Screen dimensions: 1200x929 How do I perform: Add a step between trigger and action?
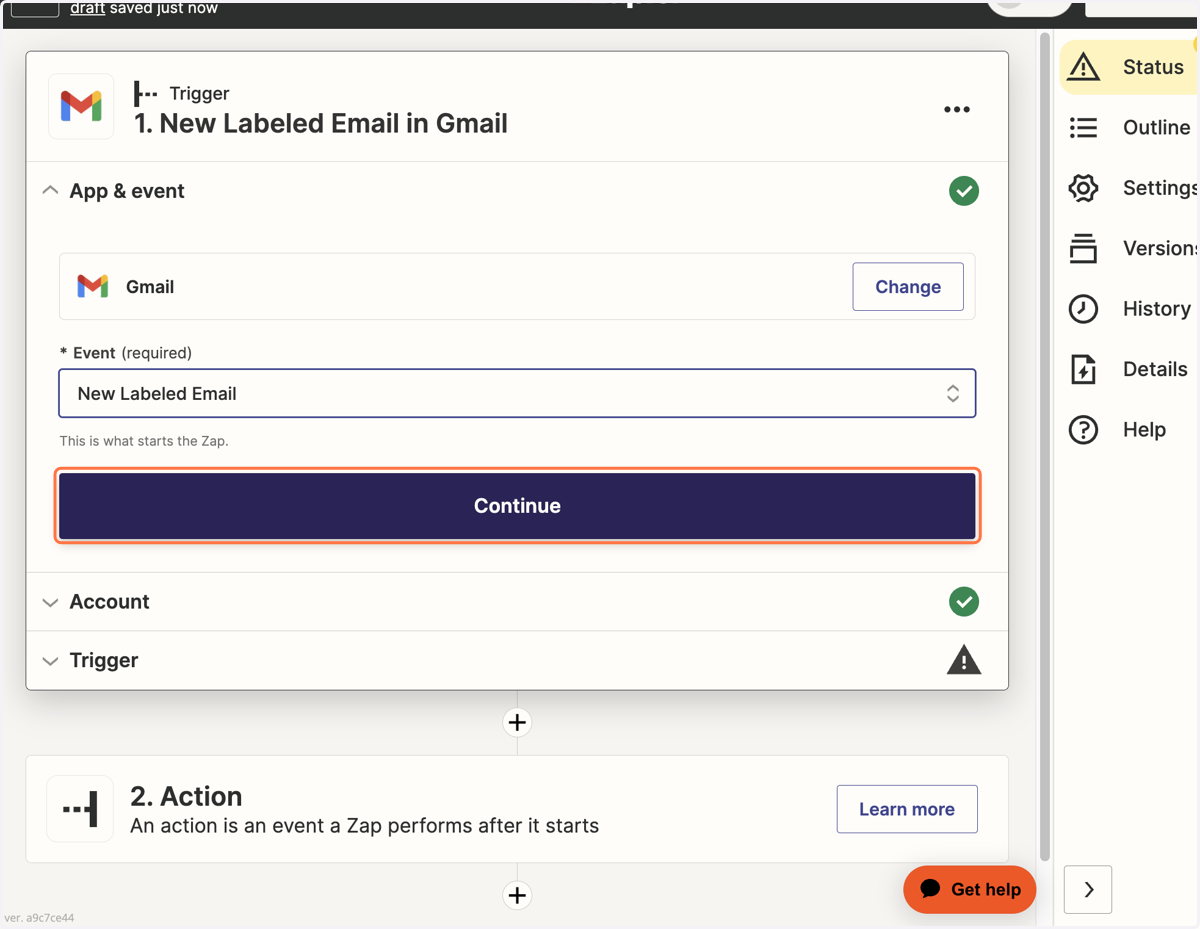pos(517,722)
